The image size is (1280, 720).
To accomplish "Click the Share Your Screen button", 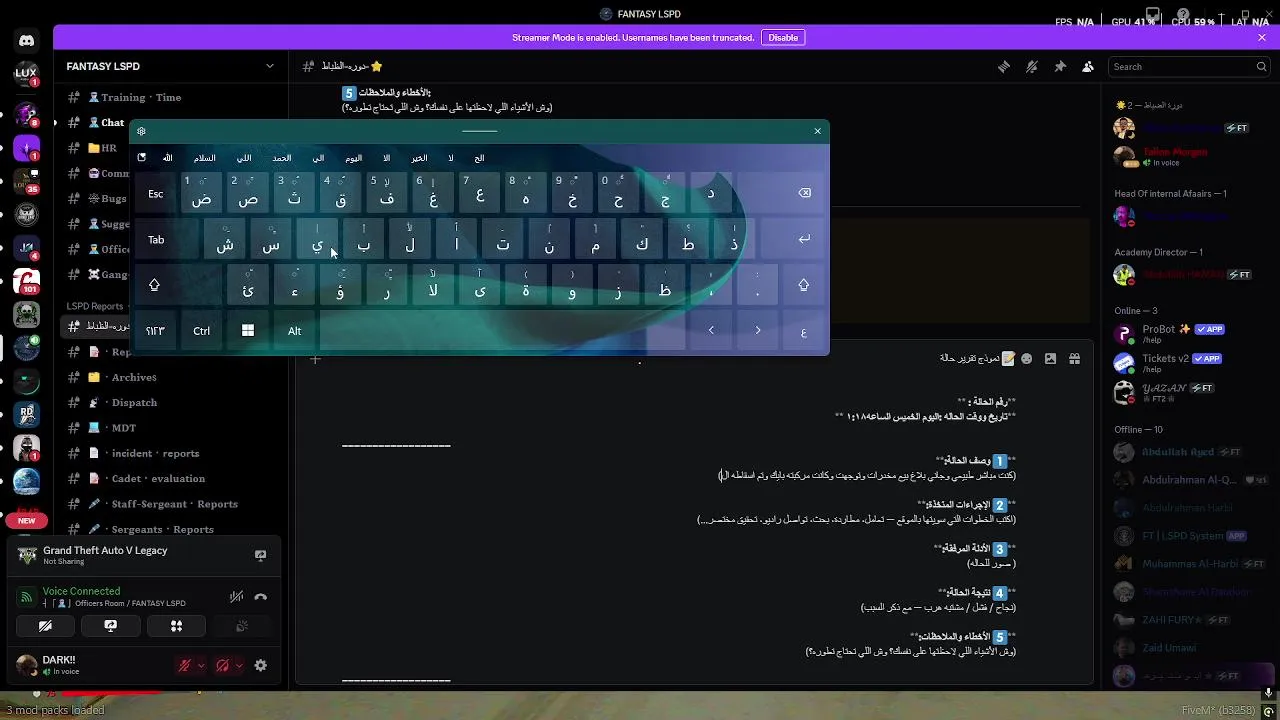I will point(111,626).
